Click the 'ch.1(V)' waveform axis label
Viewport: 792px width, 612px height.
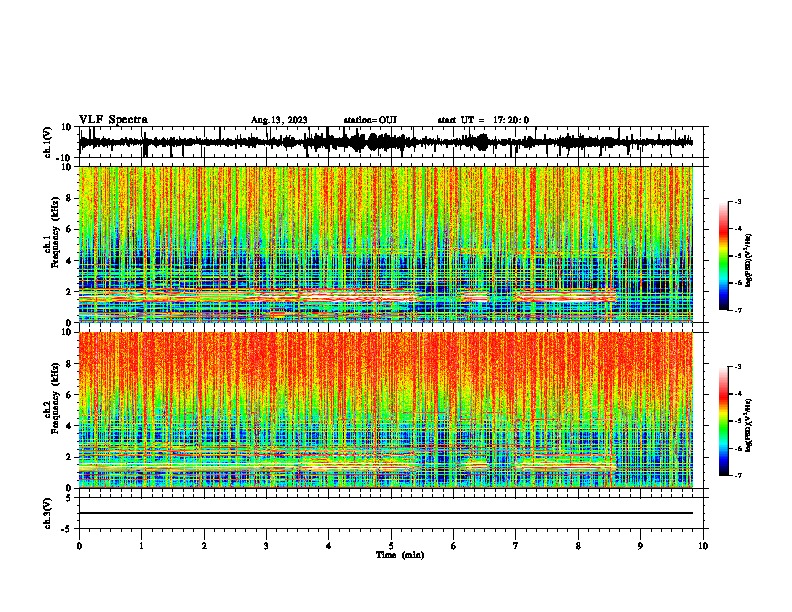(48, 142)
